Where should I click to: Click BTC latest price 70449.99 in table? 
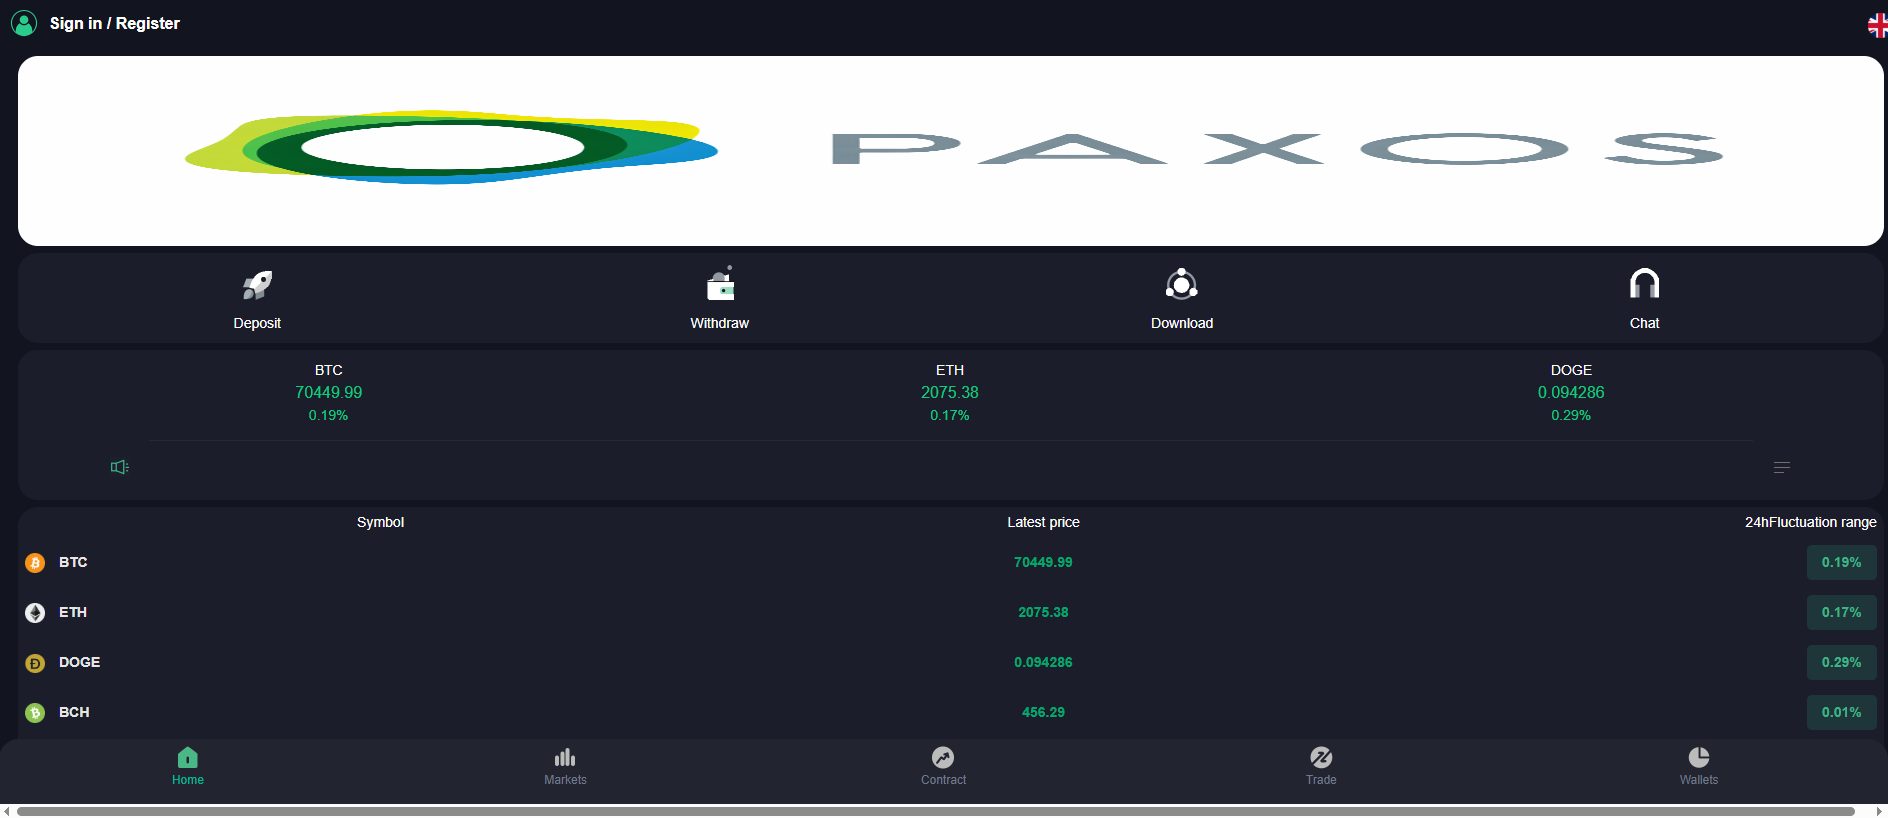tap(1043, 562)
